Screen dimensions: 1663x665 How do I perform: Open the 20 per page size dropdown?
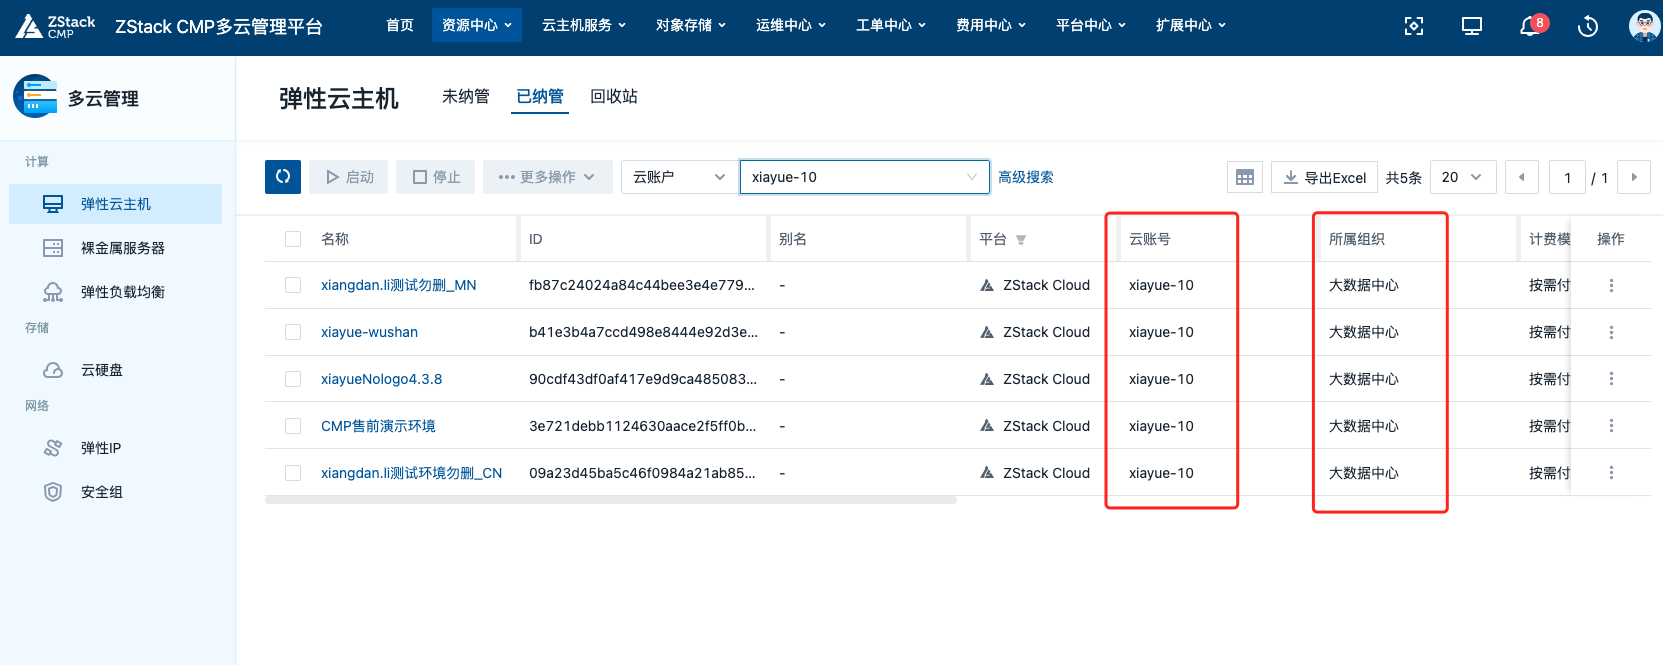pos(1462,177)
